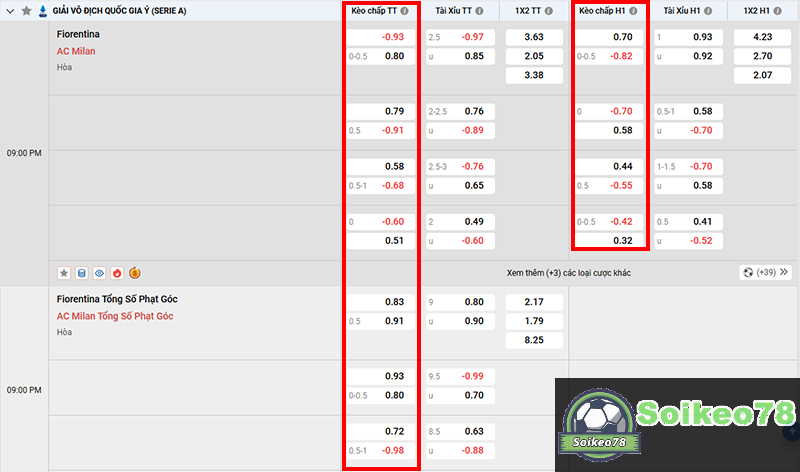Toggle favorite star for Fiorentina match
This screenshot has height=472, width=800.
[64, 272]
